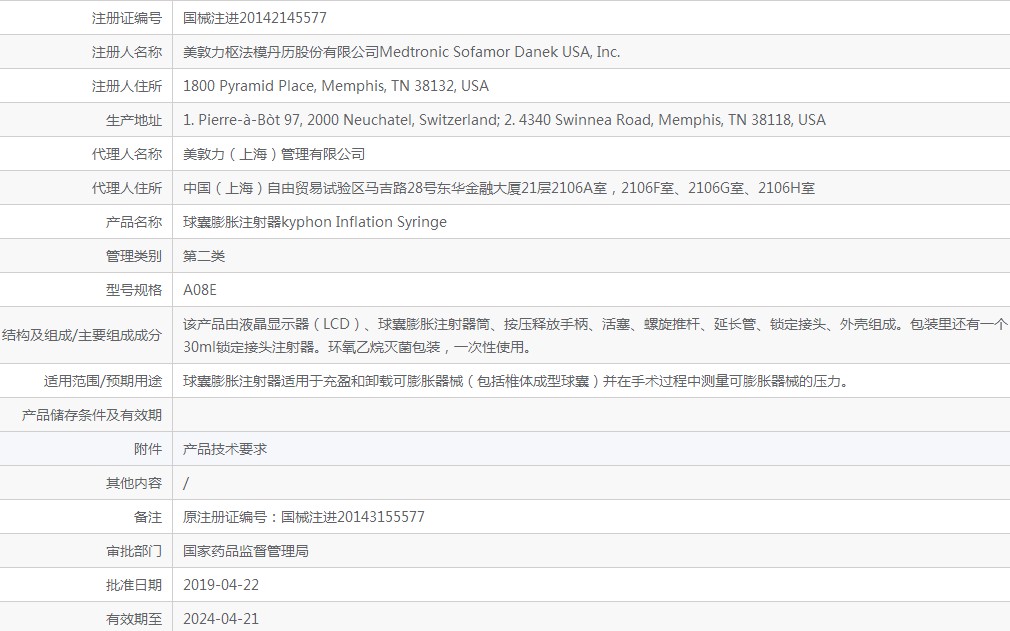1010x631 pixels.
Task: Select the 马吉路28号东华金融大厦 agent address
Action: tap(499, 188)
